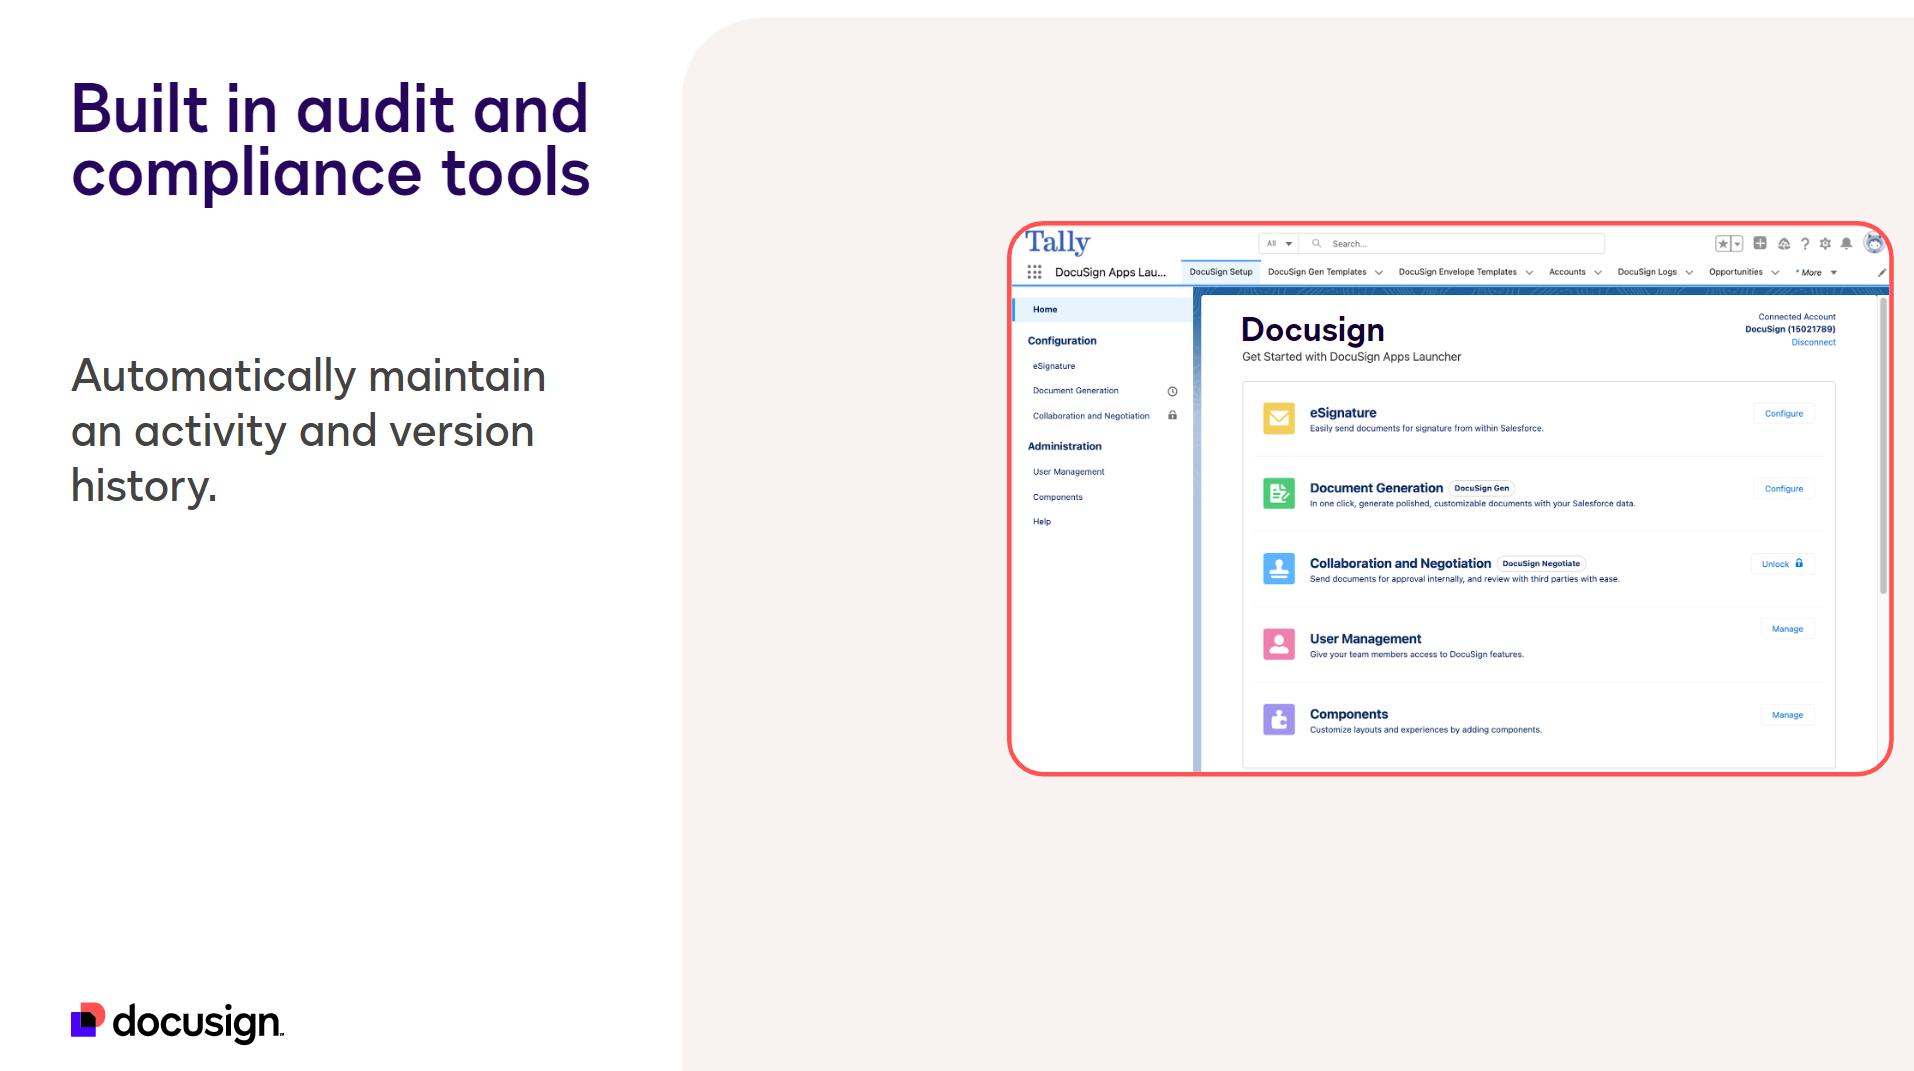Viewport: 1914px width, 1071px height.
Task: Click the Configuration sidebar heading
Action: (x=1062, y=341)
